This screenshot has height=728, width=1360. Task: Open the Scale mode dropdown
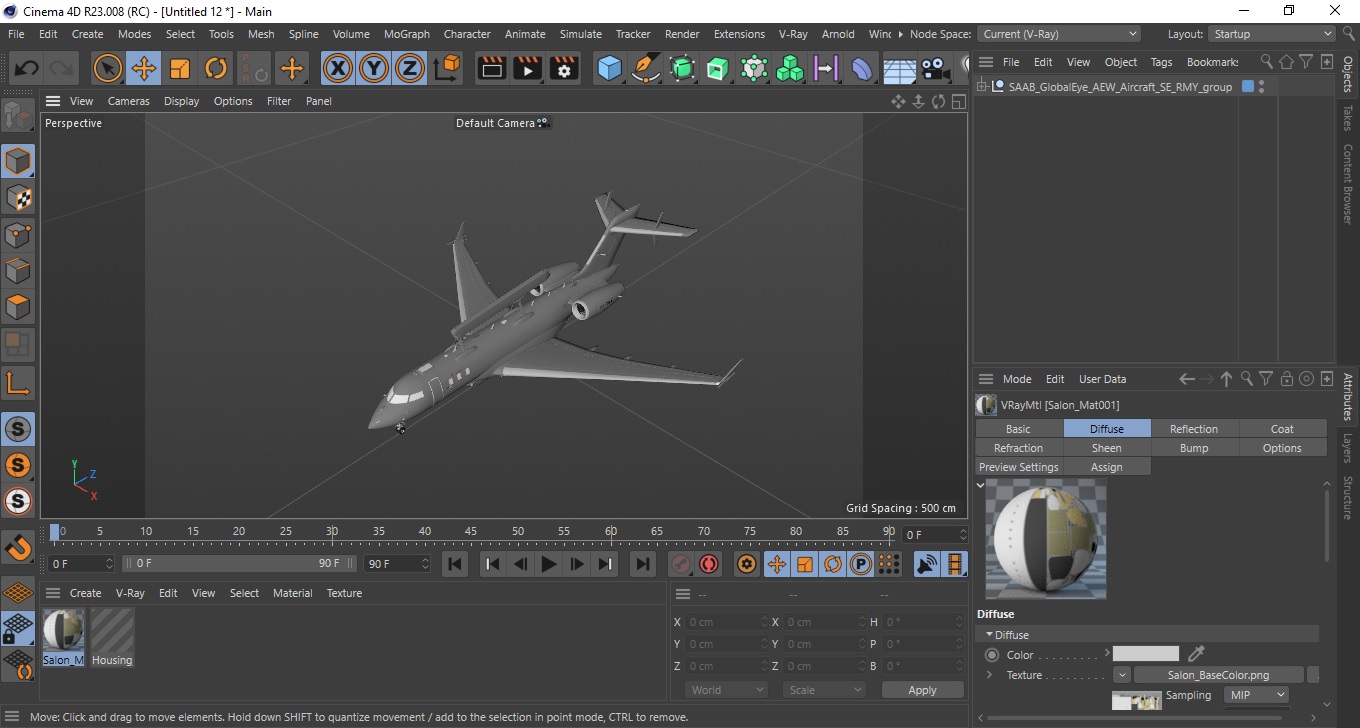pos(824,690)
